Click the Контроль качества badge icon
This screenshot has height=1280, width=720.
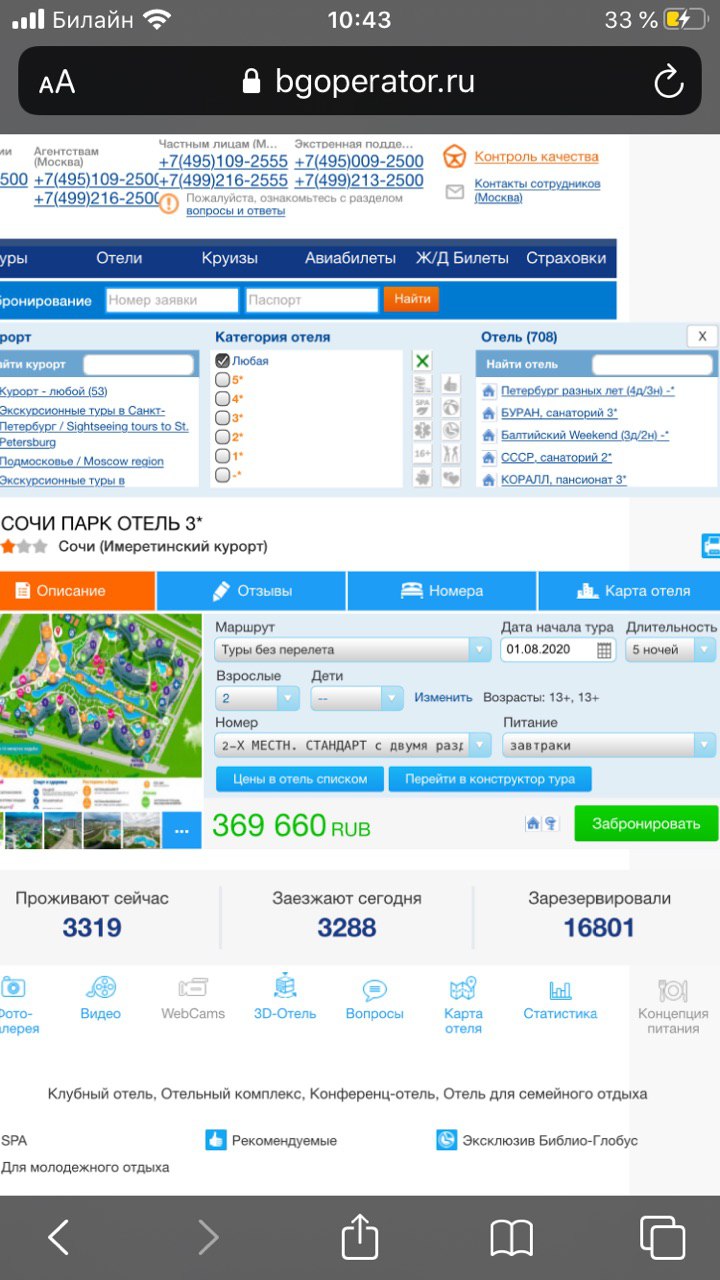(455, 157)
